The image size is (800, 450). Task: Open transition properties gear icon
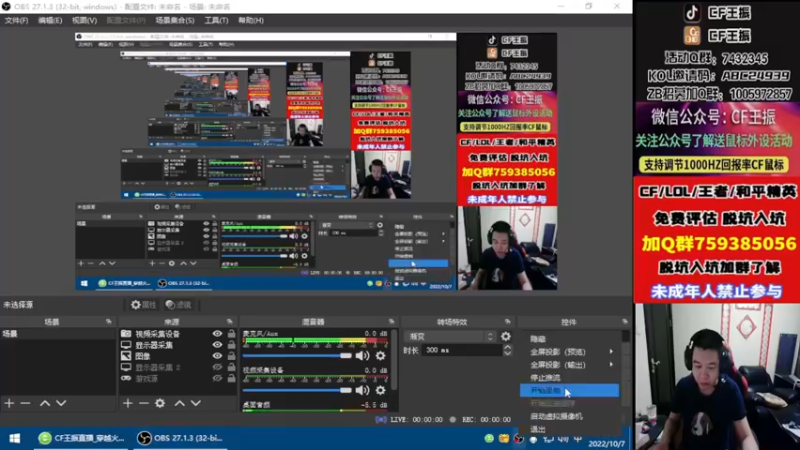tap(506, 336)
